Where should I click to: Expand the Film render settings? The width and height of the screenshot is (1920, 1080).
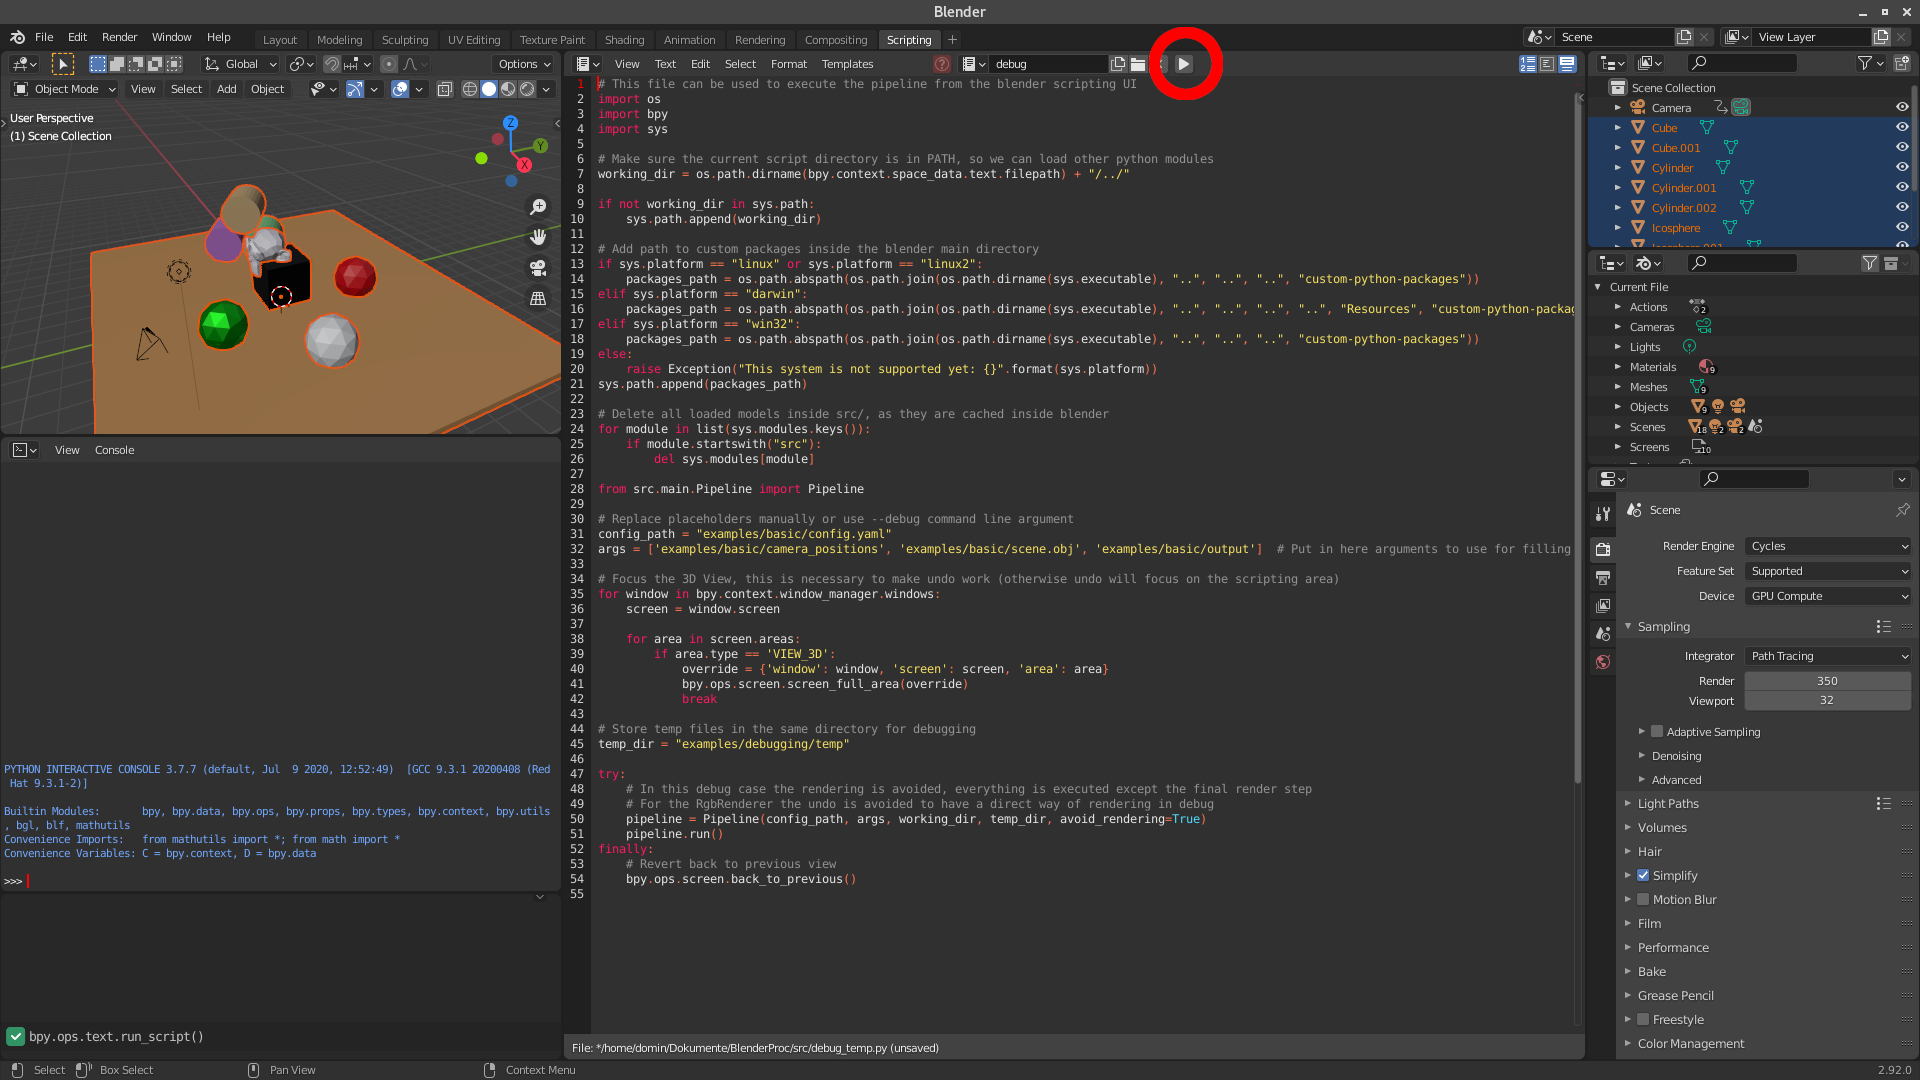tap(1650, 923)
